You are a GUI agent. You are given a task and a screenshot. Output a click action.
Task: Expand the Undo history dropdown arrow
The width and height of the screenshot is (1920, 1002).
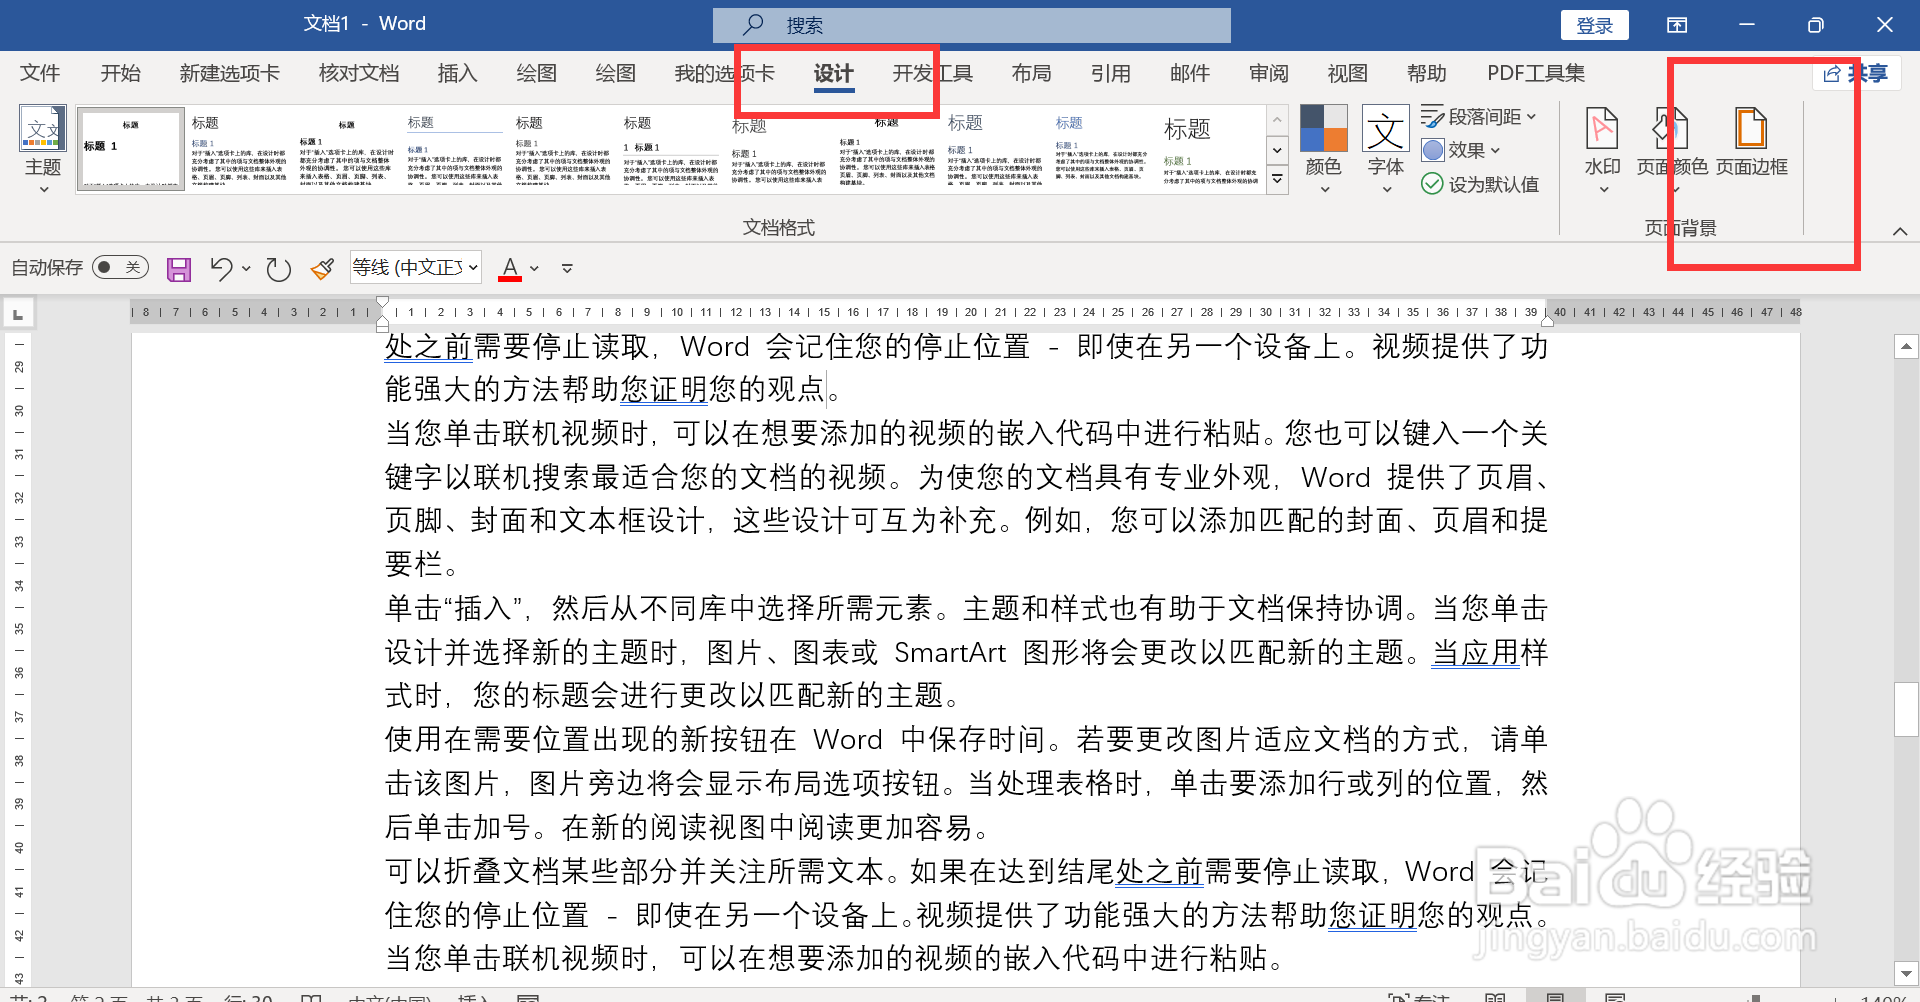coord(246,268)
